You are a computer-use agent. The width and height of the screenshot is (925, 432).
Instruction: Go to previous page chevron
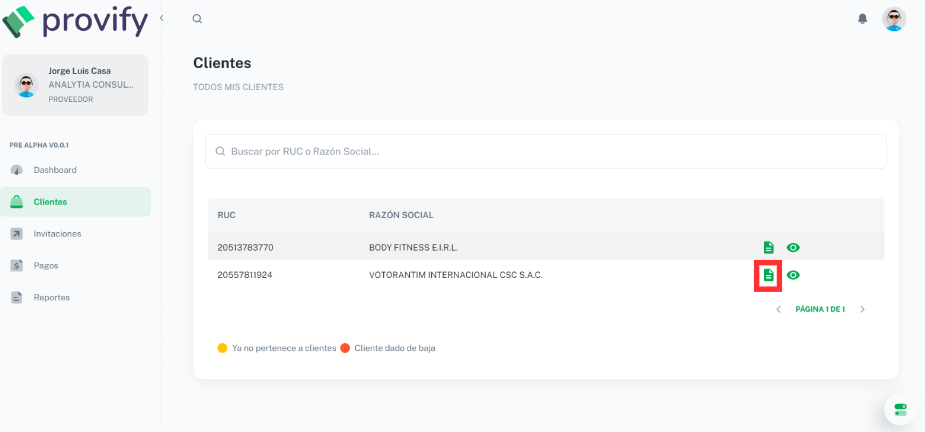tap(779, 309)
